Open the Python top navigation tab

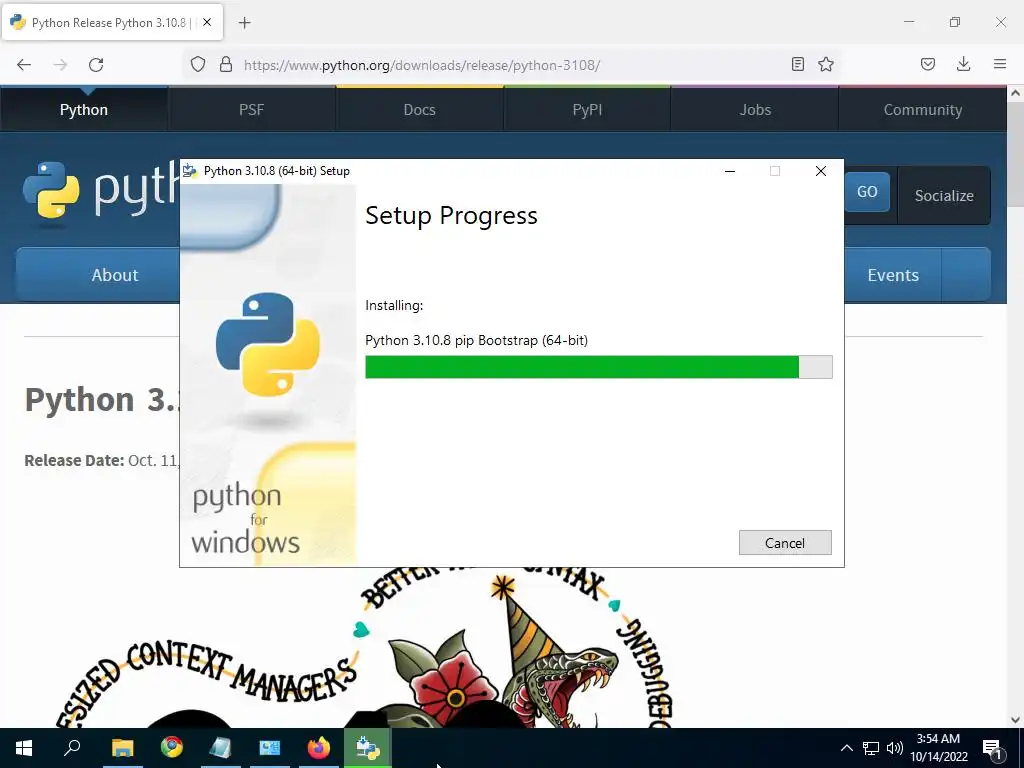point(84,110)
